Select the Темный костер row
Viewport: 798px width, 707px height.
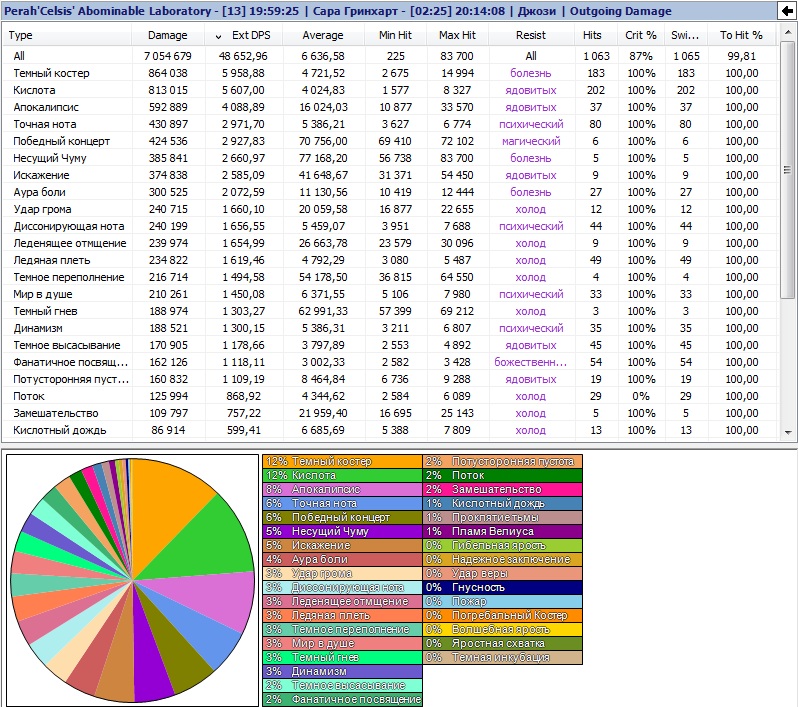(390, 73)
